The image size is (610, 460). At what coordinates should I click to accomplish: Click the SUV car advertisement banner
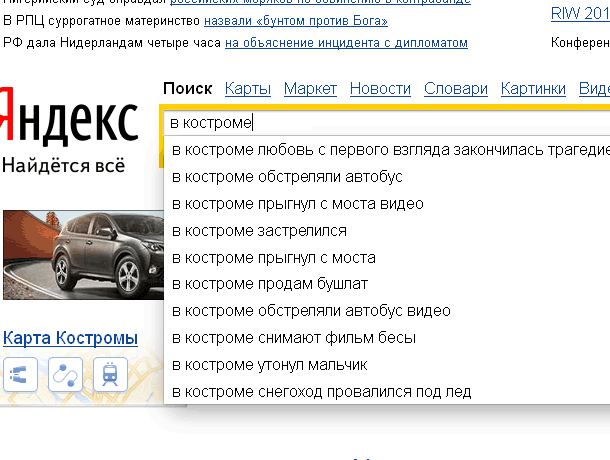pyautogui.click(x=83, y=255)
